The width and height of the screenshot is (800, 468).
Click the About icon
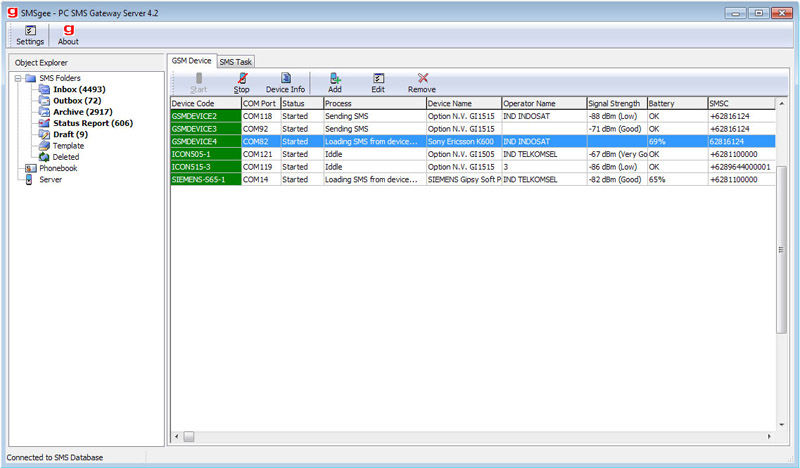68,35
